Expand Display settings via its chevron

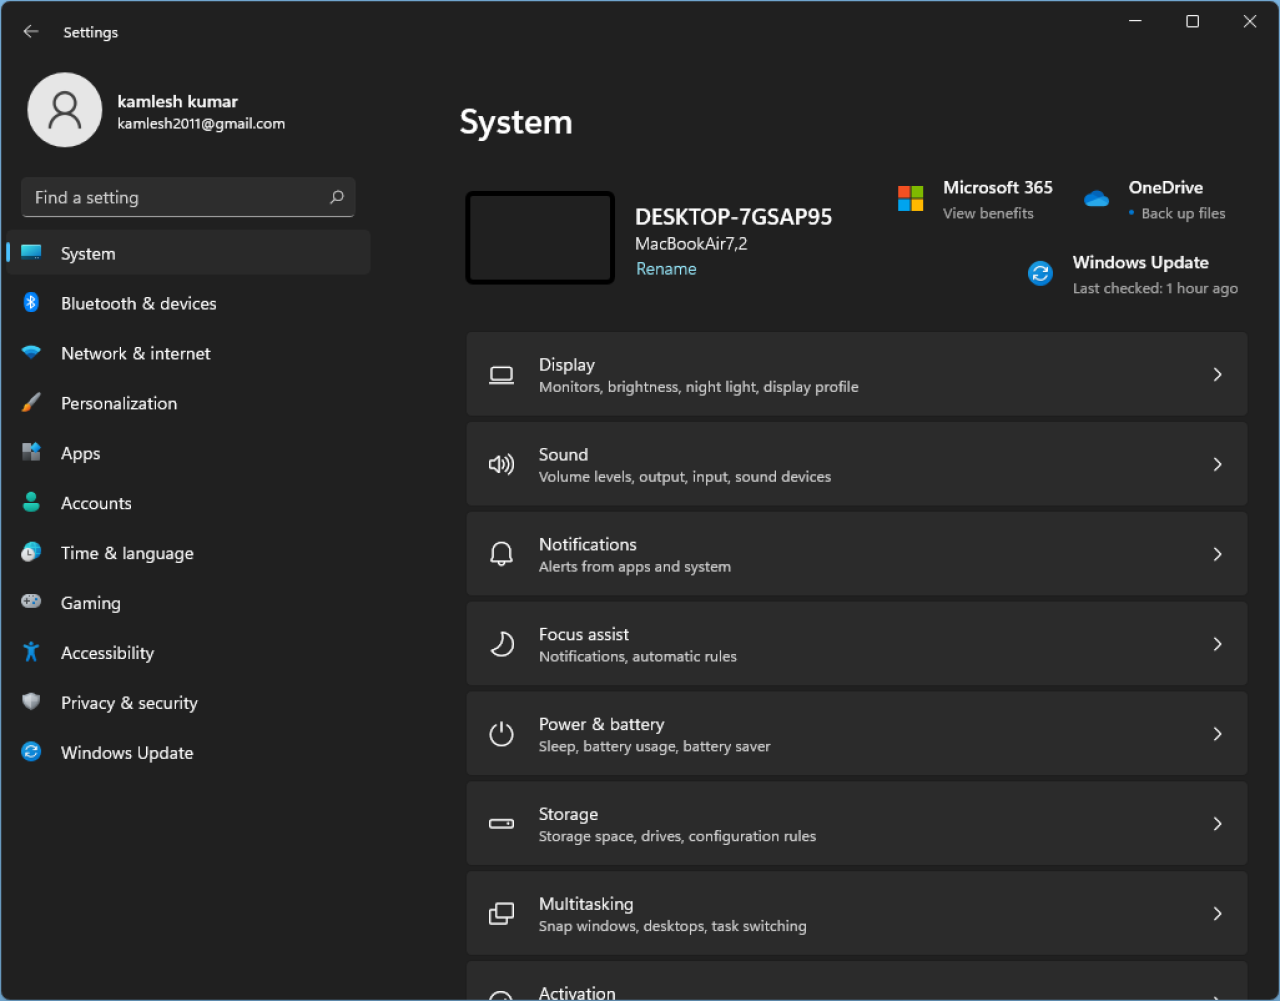pos(1217,374)
